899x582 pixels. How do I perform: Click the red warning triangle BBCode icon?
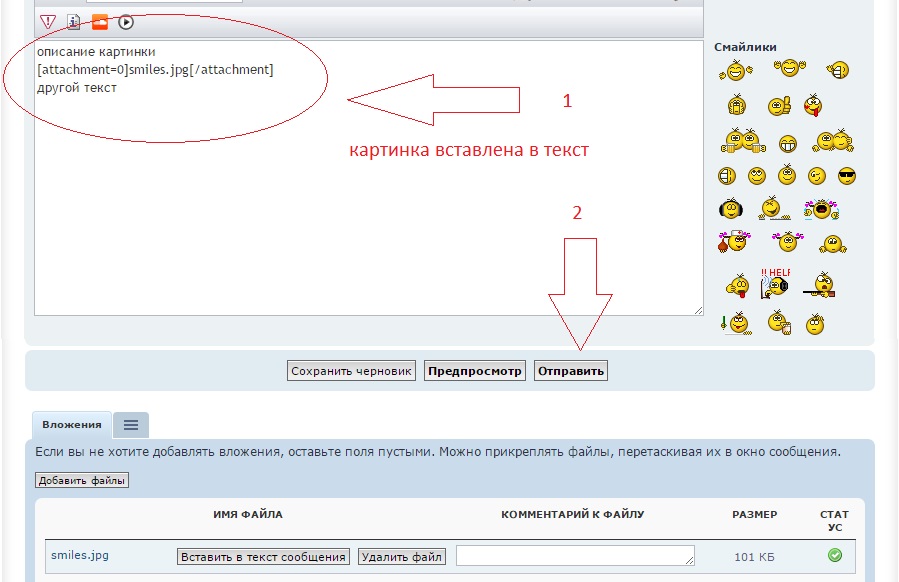(x=48, y=21)
